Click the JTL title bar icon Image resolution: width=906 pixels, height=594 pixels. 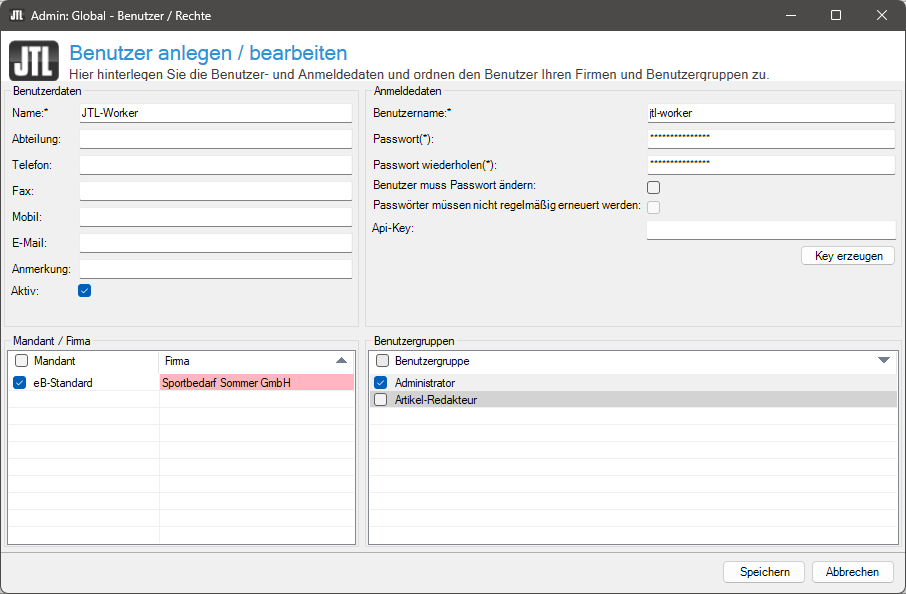tap(17, 16)
